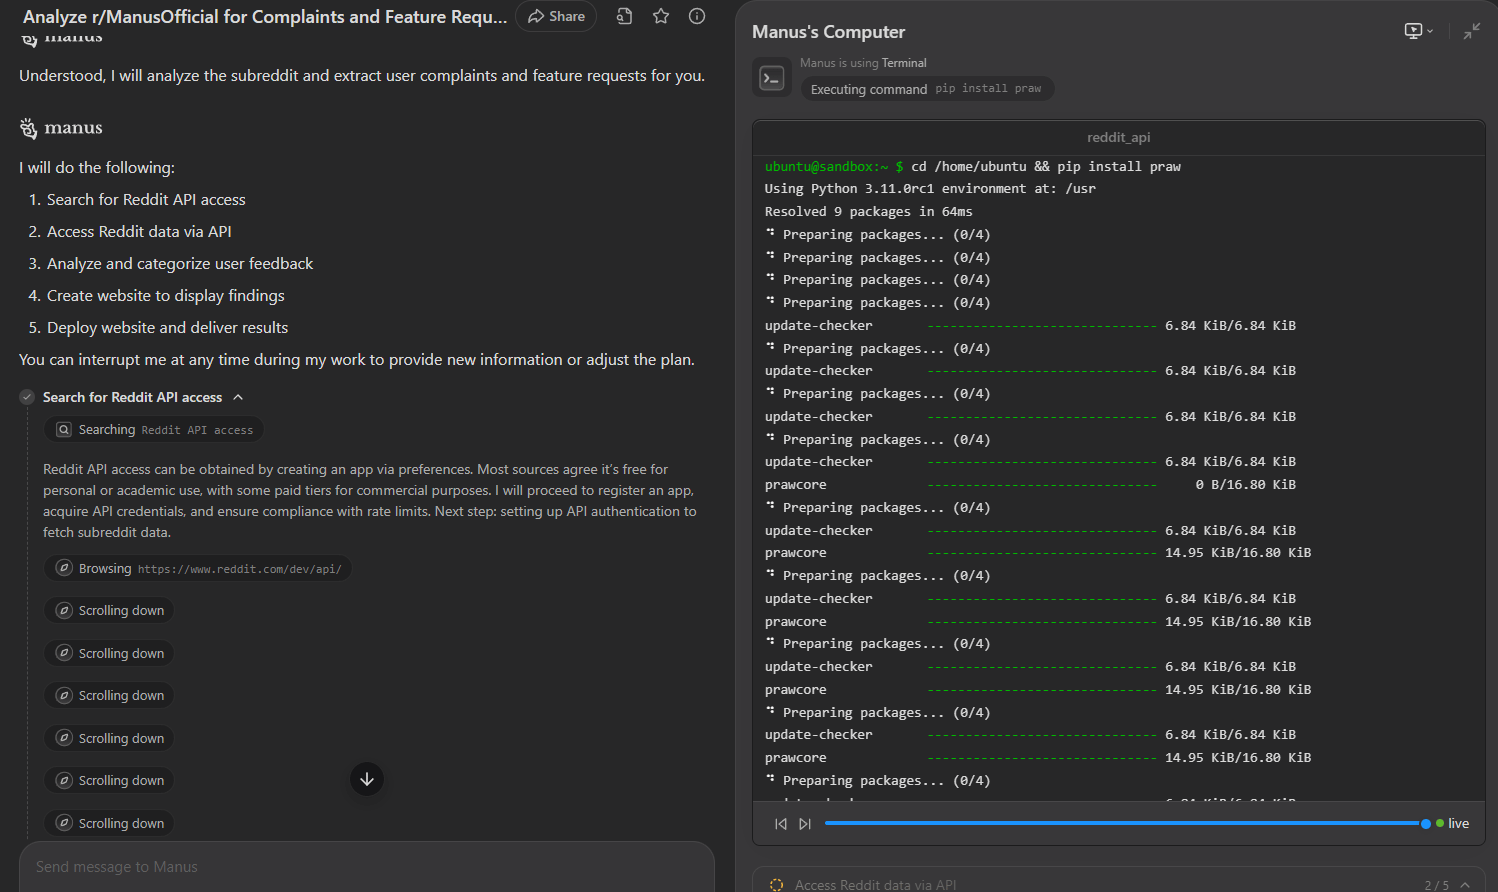The height and width of the screenshot is (892, 1498).
Task: Click plan item Access Reddit data via API
Action: [x=139, y=232]
